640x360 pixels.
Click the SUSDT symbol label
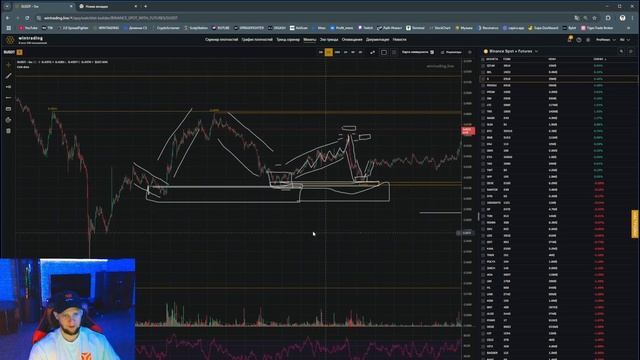[9, 52]
